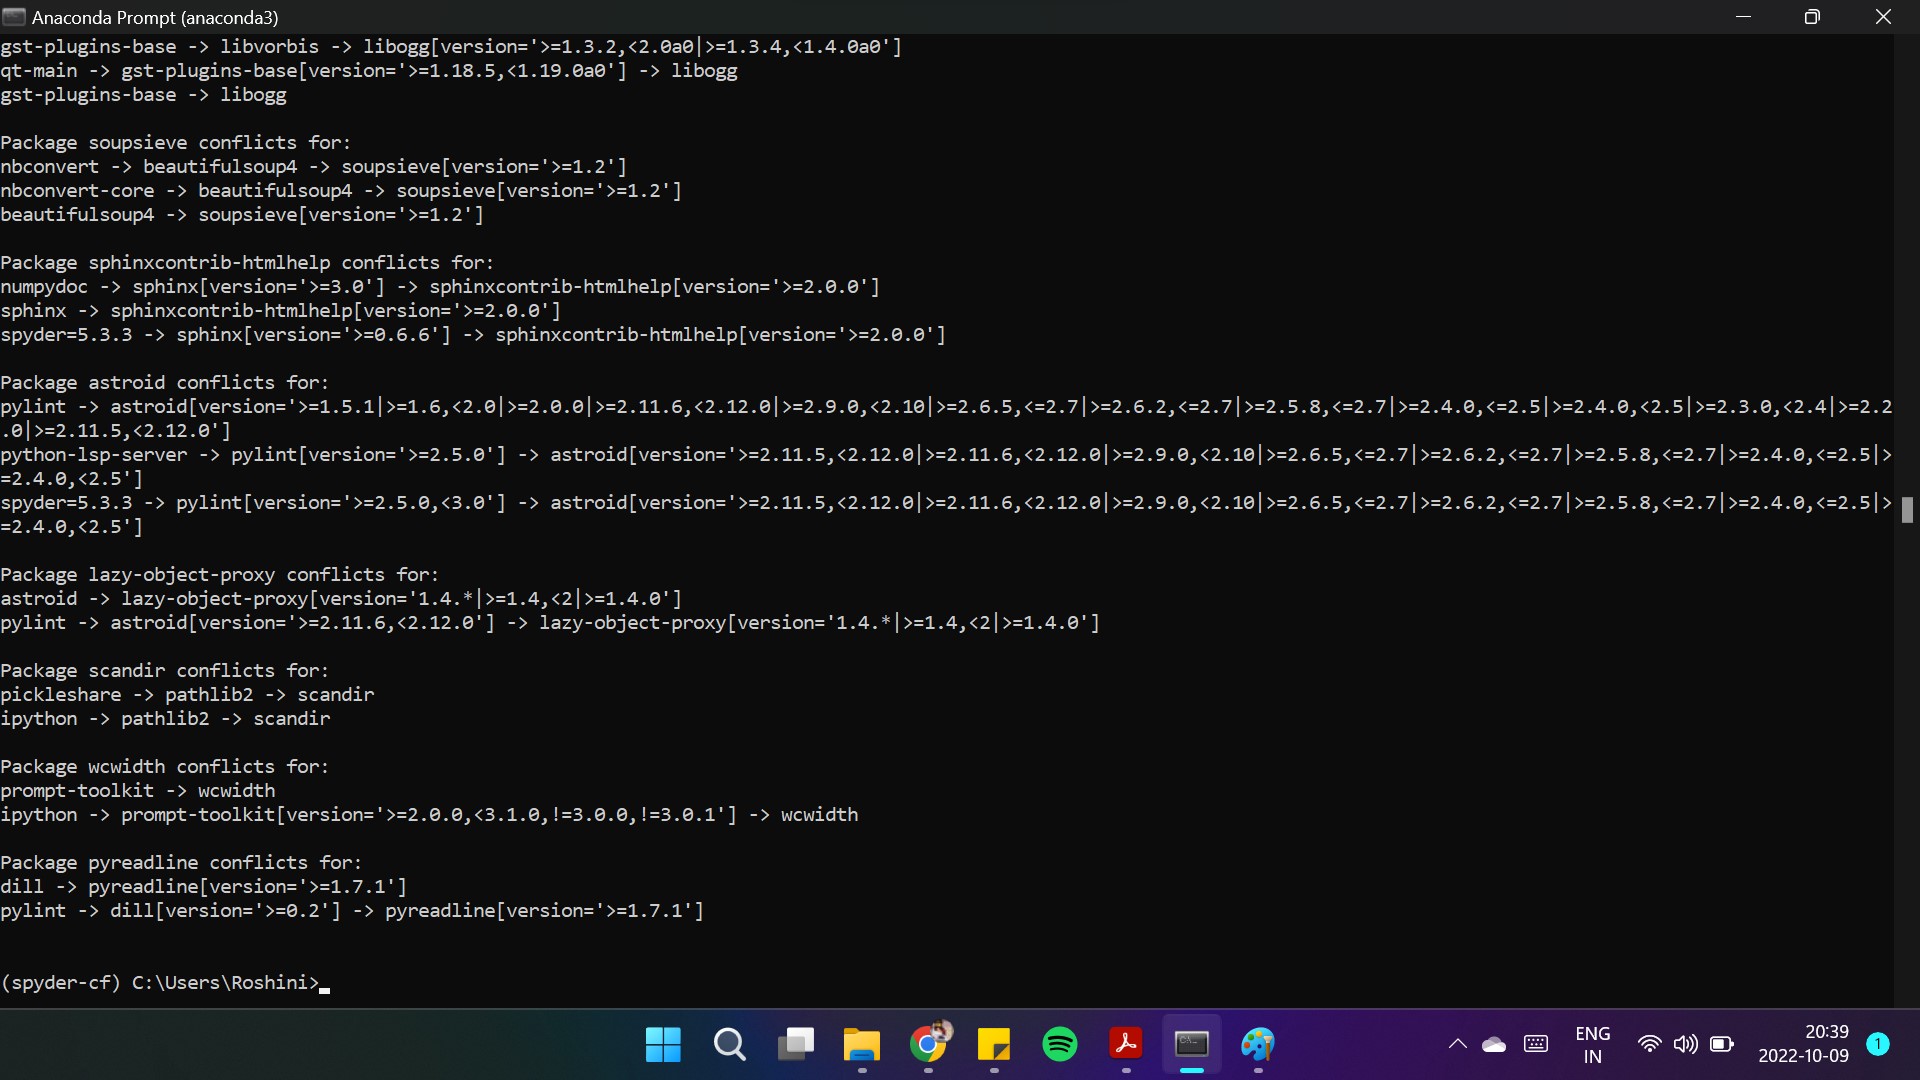Launch Paint from the taskbar
Viewport: 1920px width, 1080px height.
click(1258, 1044)
